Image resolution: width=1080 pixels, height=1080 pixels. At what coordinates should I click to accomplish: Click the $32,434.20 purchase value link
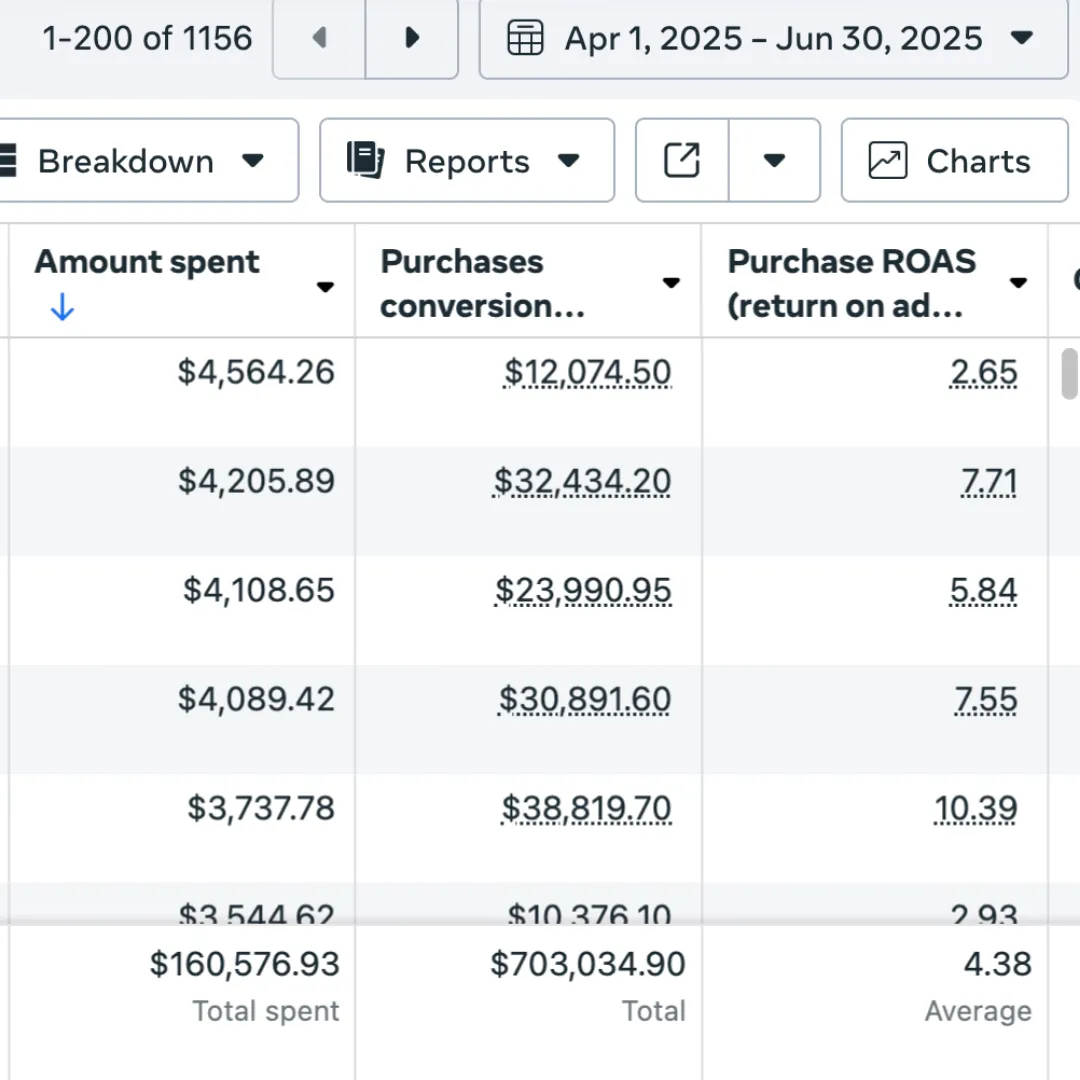click(x=582, y=482)
